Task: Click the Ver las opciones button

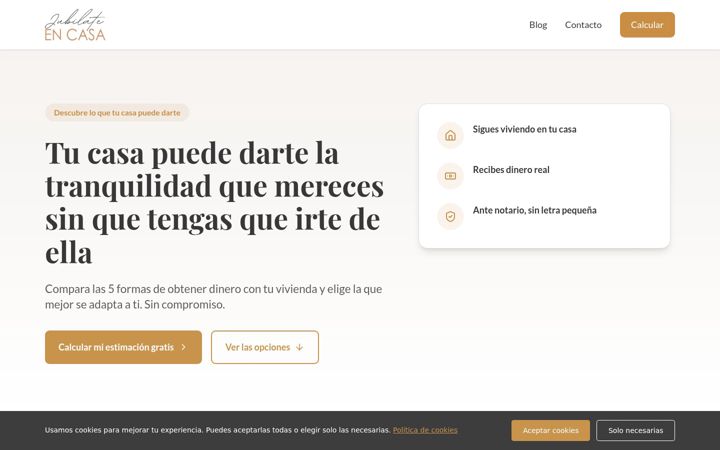Action: 264,347
